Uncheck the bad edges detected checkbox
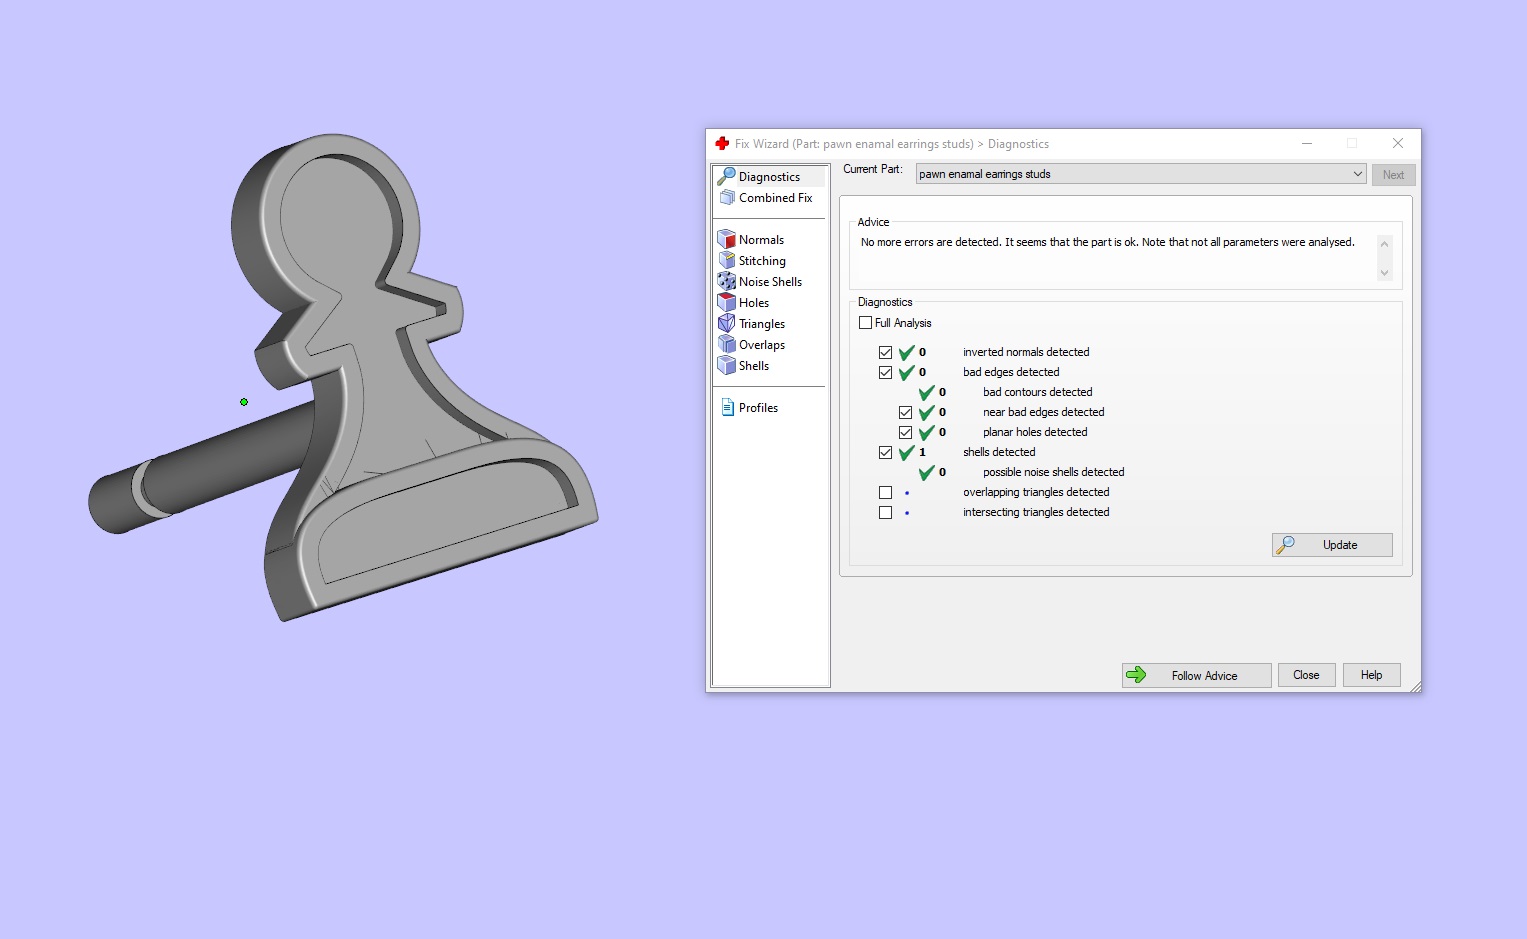 (x=885, y=372)
